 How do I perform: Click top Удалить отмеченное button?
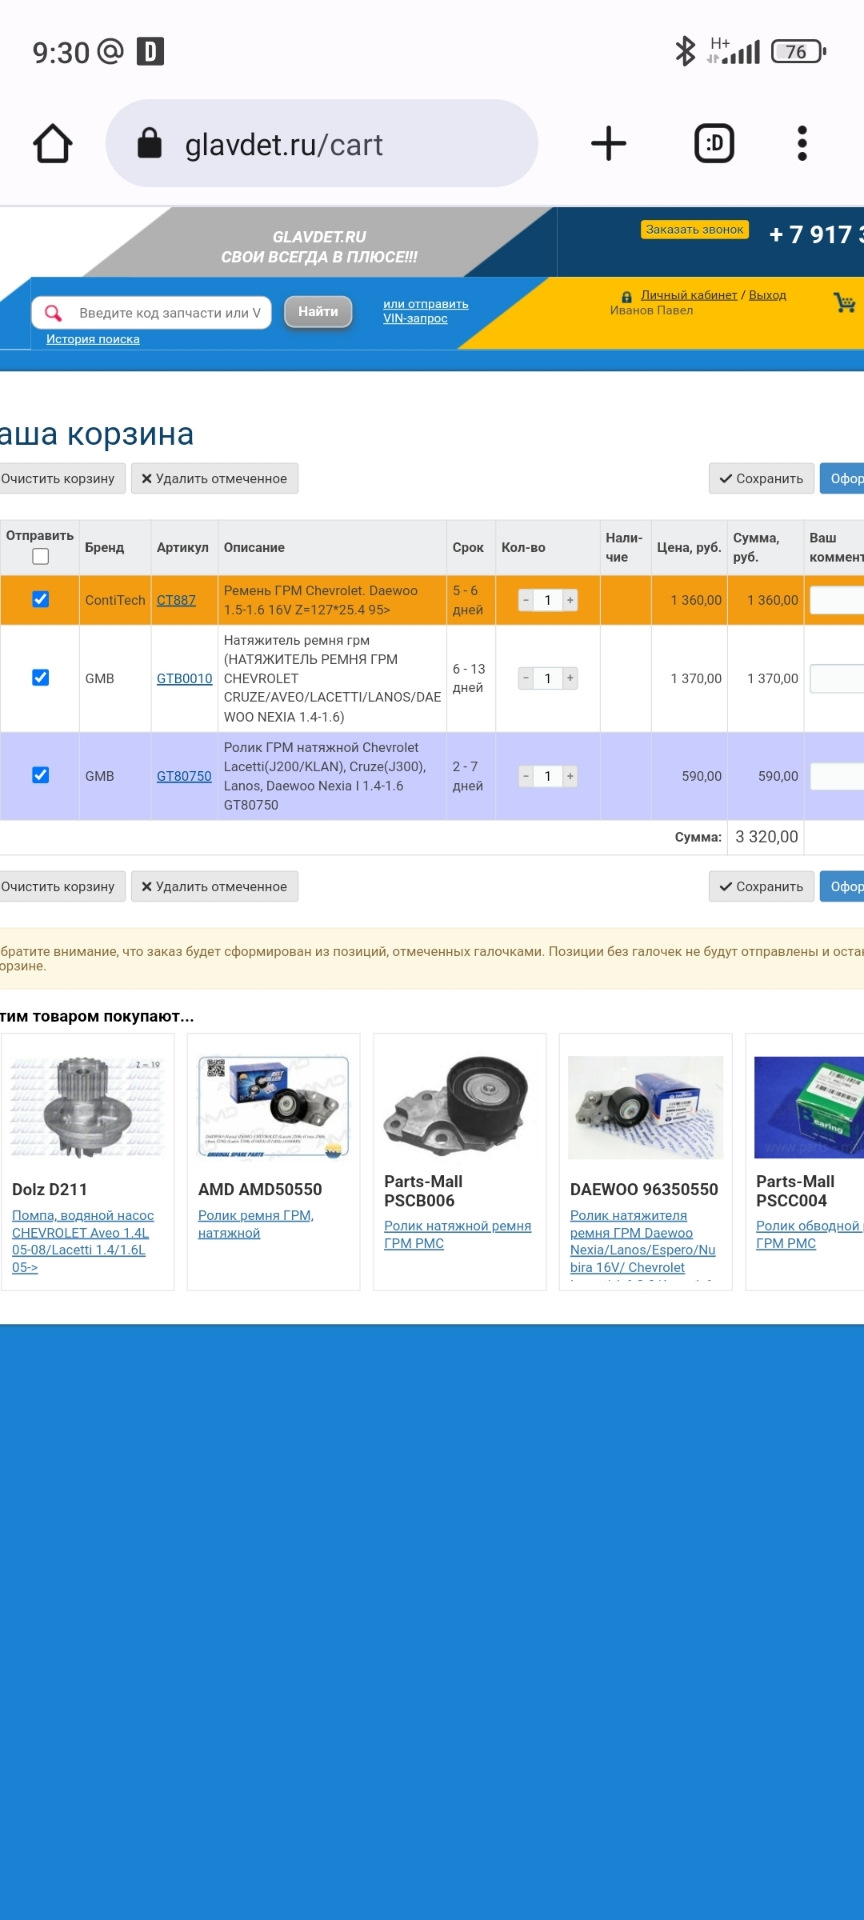[215, 479]
